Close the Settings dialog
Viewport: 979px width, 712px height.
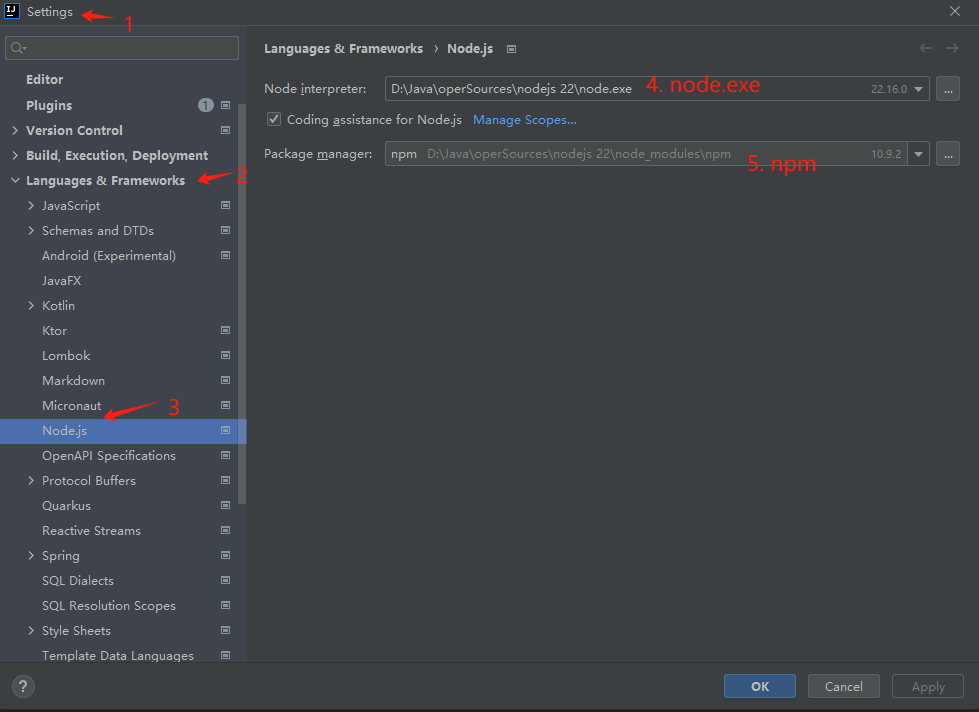pos(955,11)
